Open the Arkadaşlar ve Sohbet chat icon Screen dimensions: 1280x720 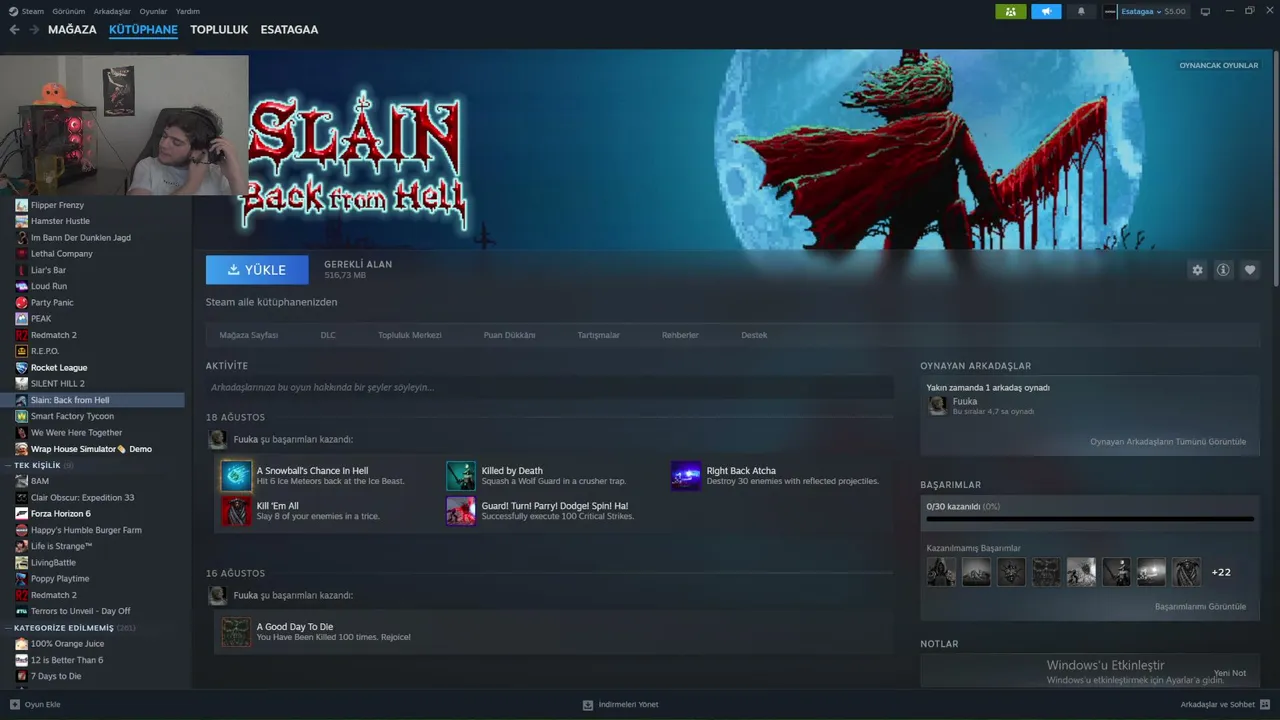tap(1265, 705)
